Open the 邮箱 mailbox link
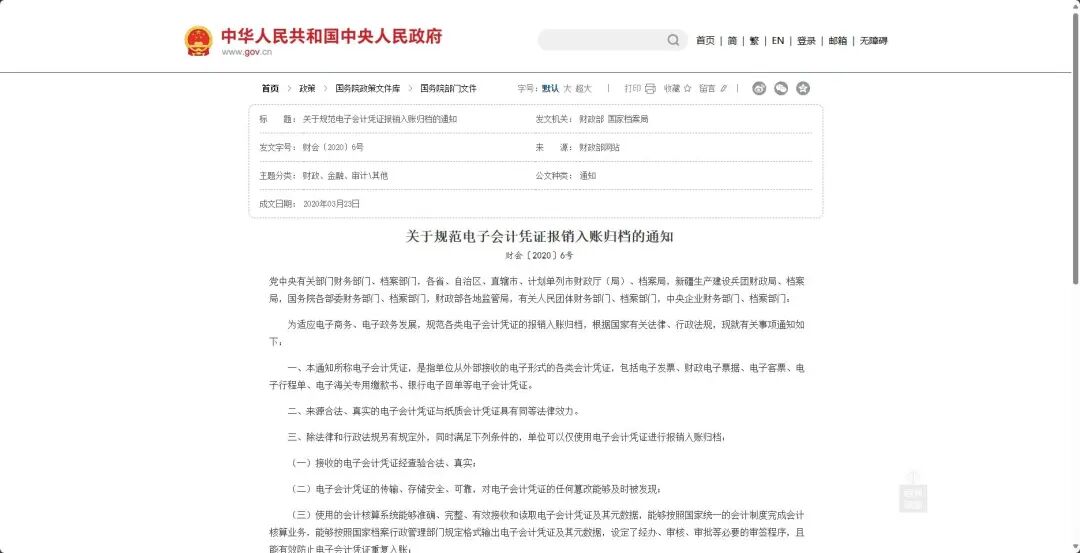Image resolution: width=1080 pixels, height=553 pixels. coord(838,41)
